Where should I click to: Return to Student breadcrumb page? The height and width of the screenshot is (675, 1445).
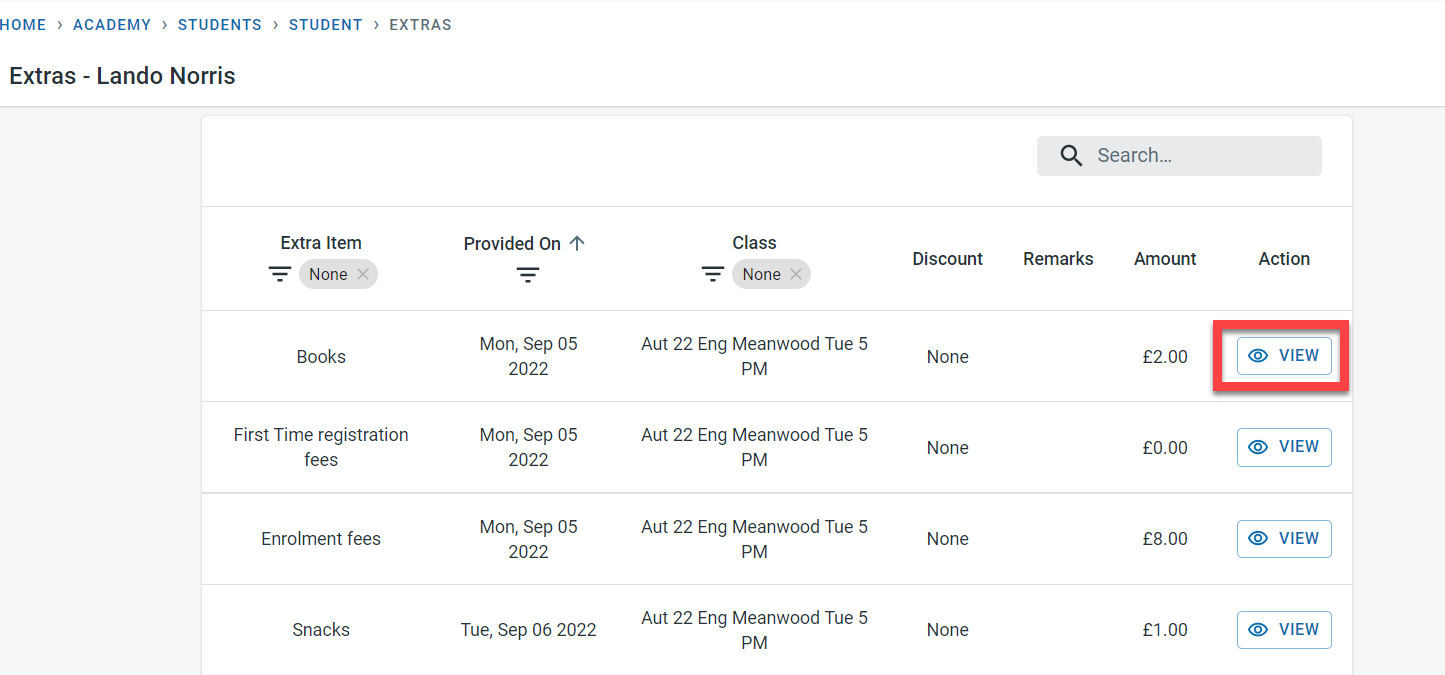(326, 25)
